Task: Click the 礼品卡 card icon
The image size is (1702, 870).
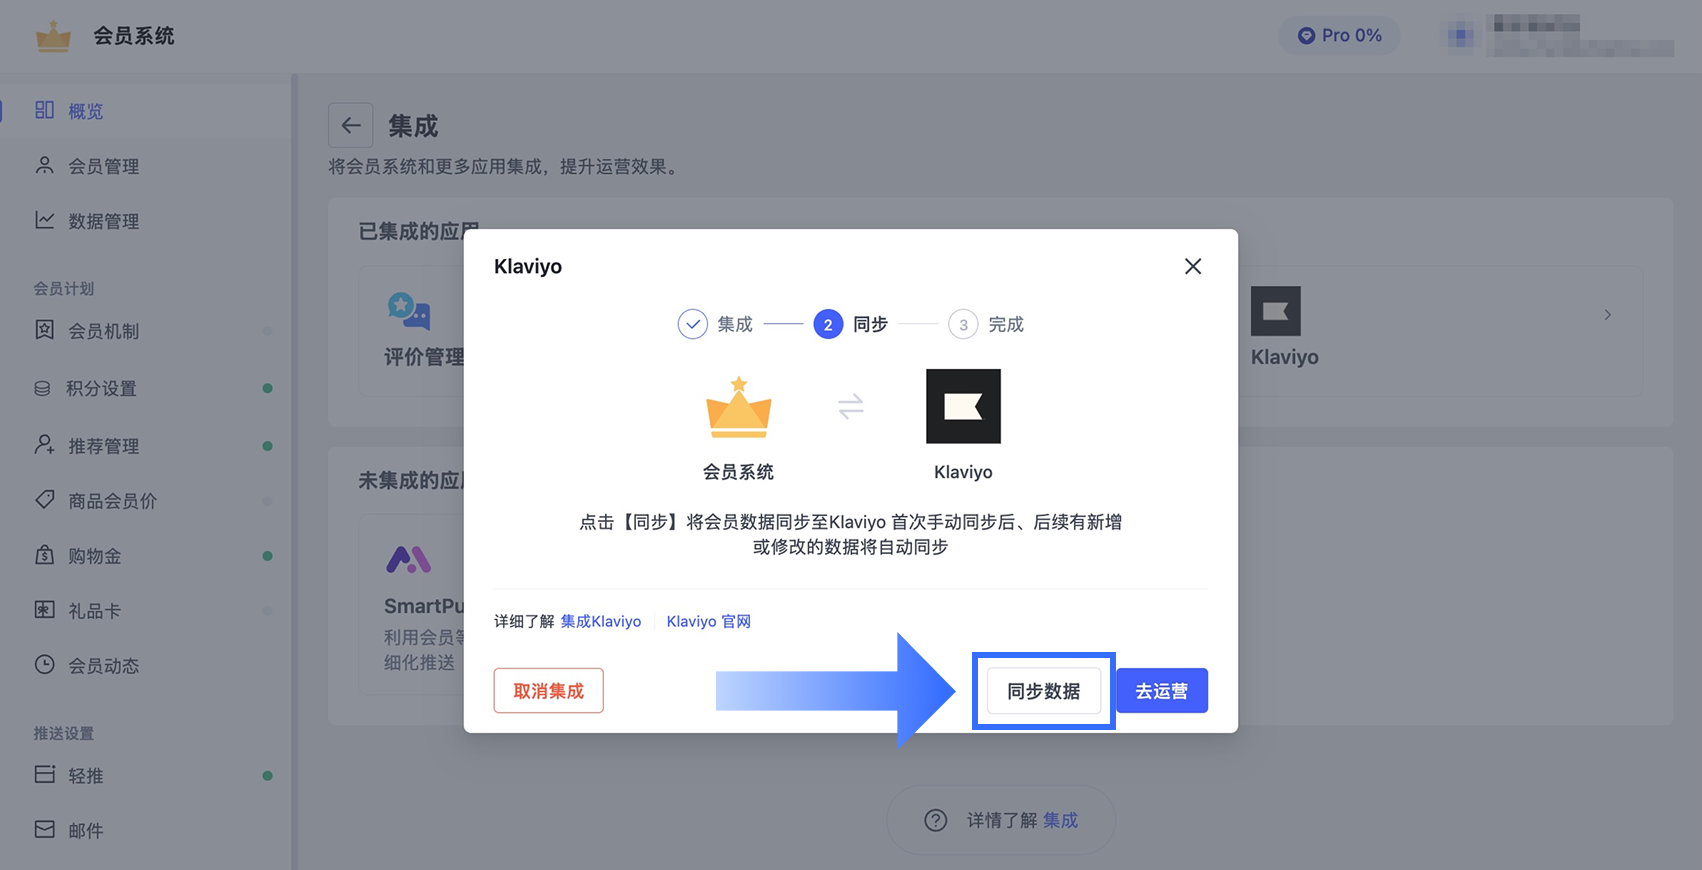Action: tap(45, 610)
